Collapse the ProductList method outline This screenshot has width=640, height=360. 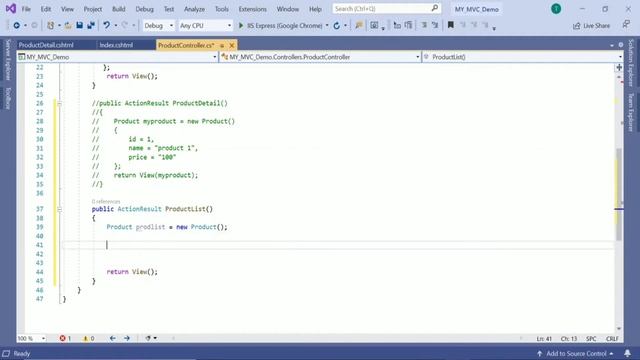click(x=60, y=209)
